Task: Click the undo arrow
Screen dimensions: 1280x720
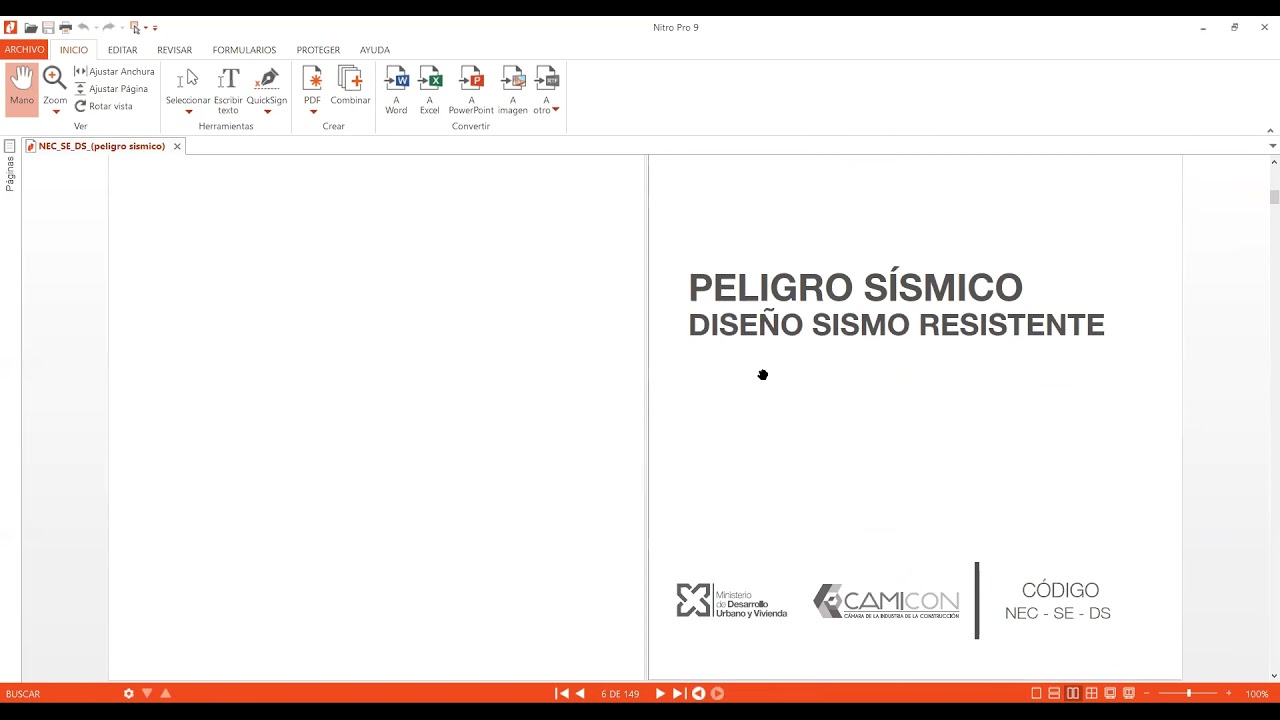Action: pos(83,27)
